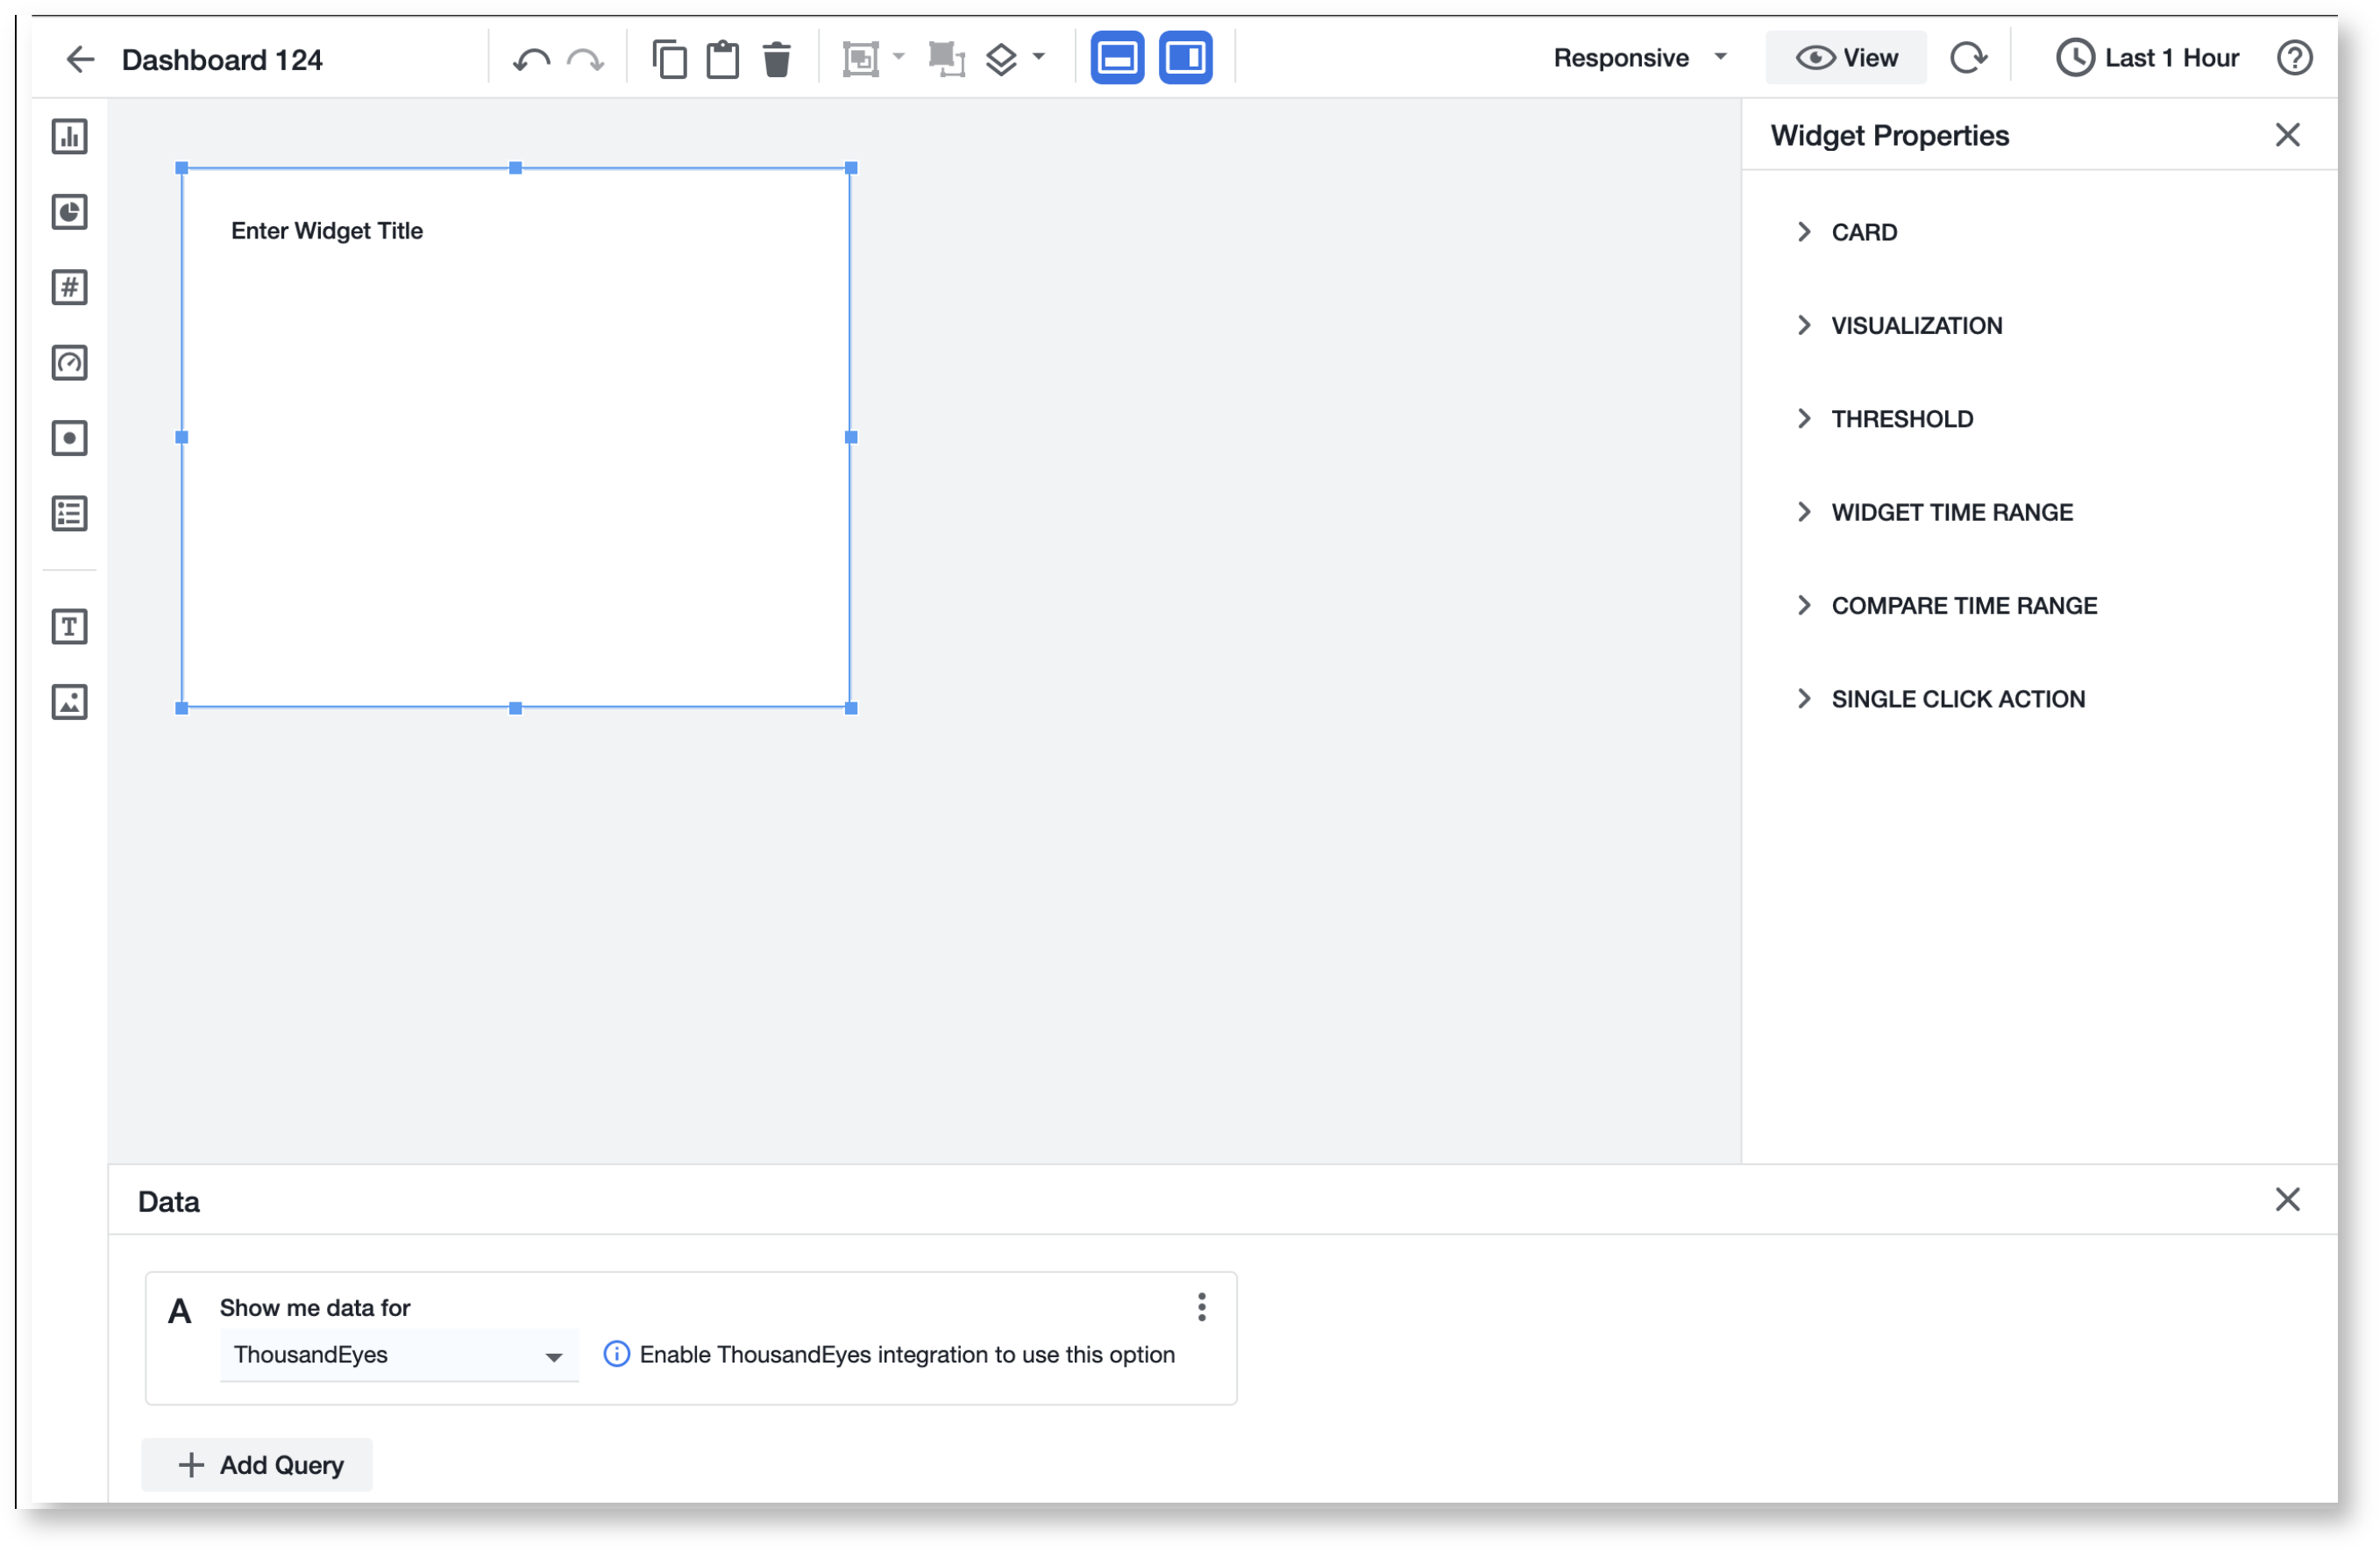The height and width of the screenshot is (1551, 2380).
Task: Paste widget from clipboard
Action: click(723, 59)
